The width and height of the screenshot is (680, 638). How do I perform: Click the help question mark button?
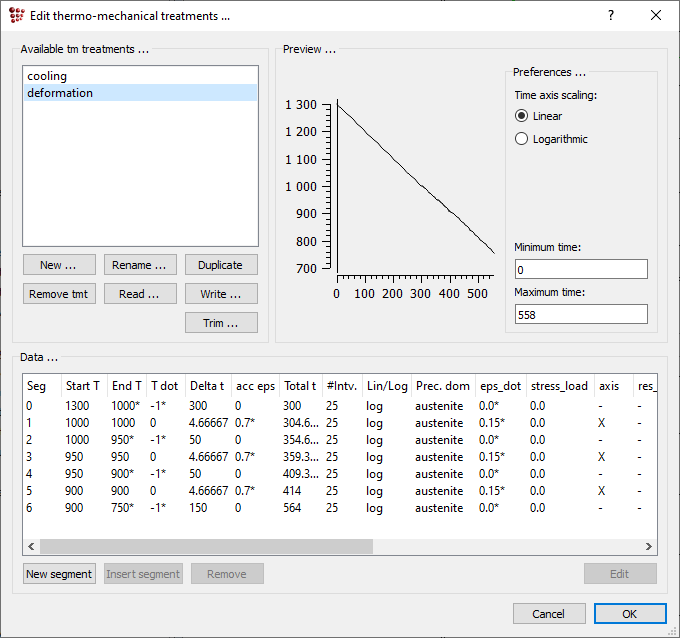pos(611,15)
